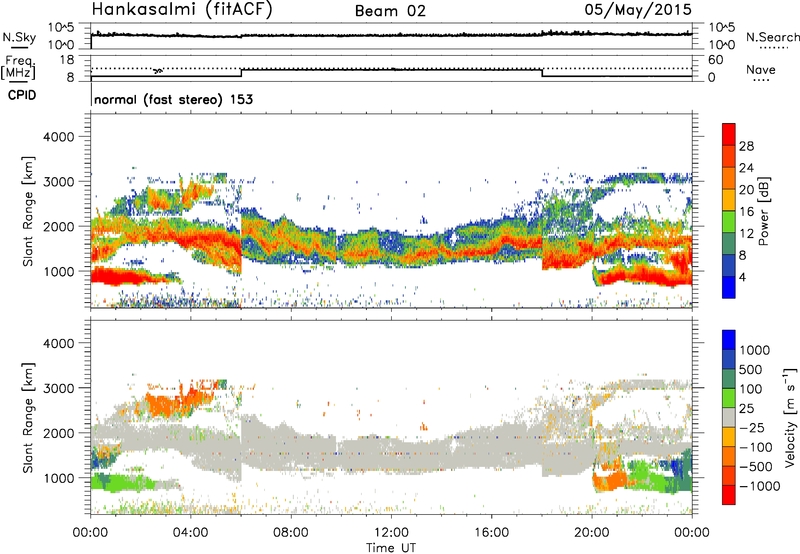Click the 'N.Sky' legend label
800x554 pixels.
(x=19, y=37)
